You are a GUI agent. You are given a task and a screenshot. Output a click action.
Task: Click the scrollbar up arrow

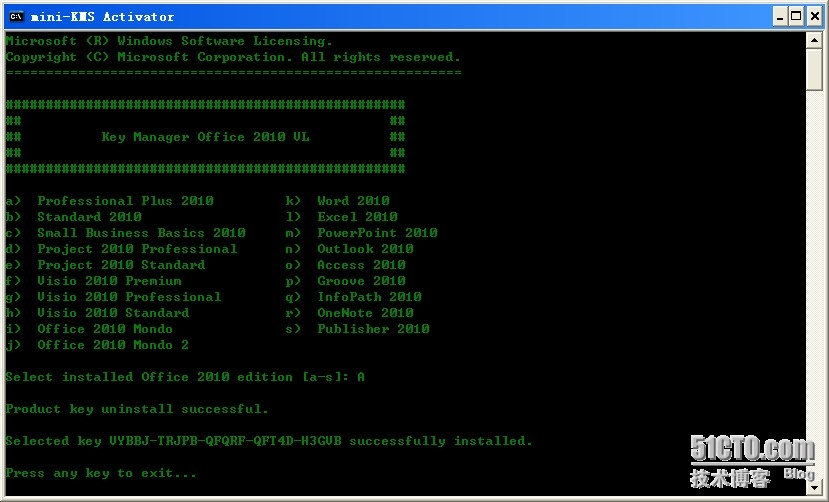point(814,40)
